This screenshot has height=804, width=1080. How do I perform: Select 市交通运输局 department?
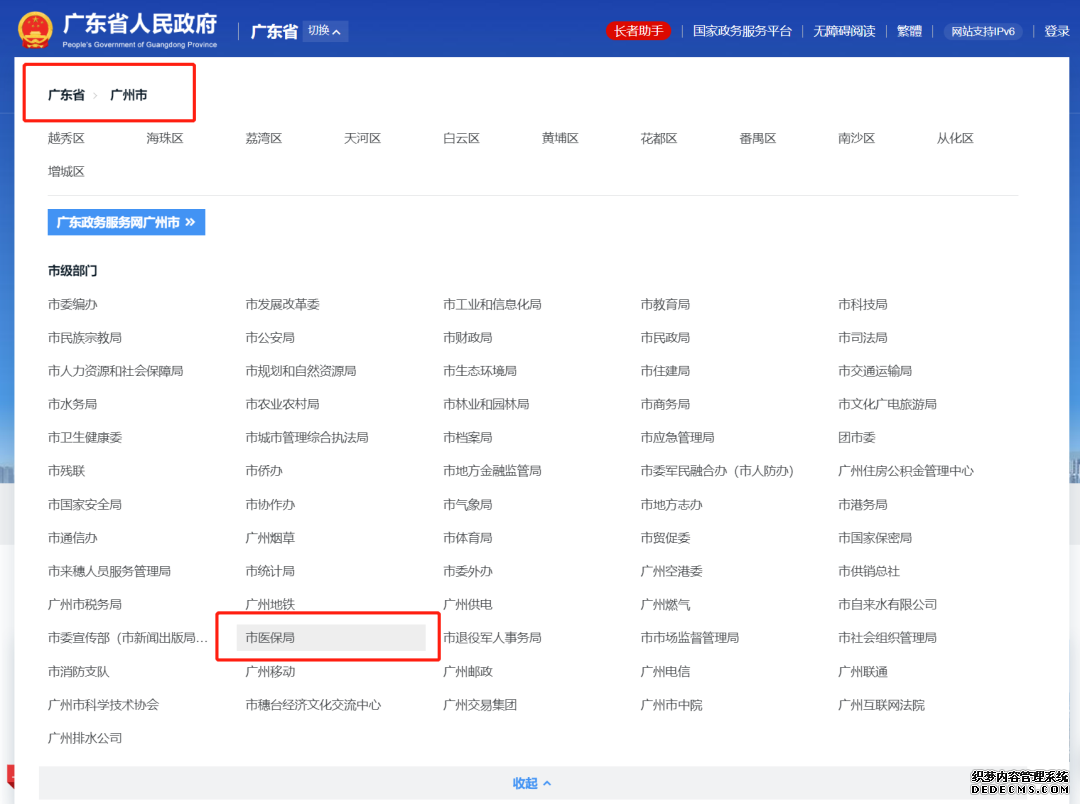pyautogui.click(x=875, y=371)
